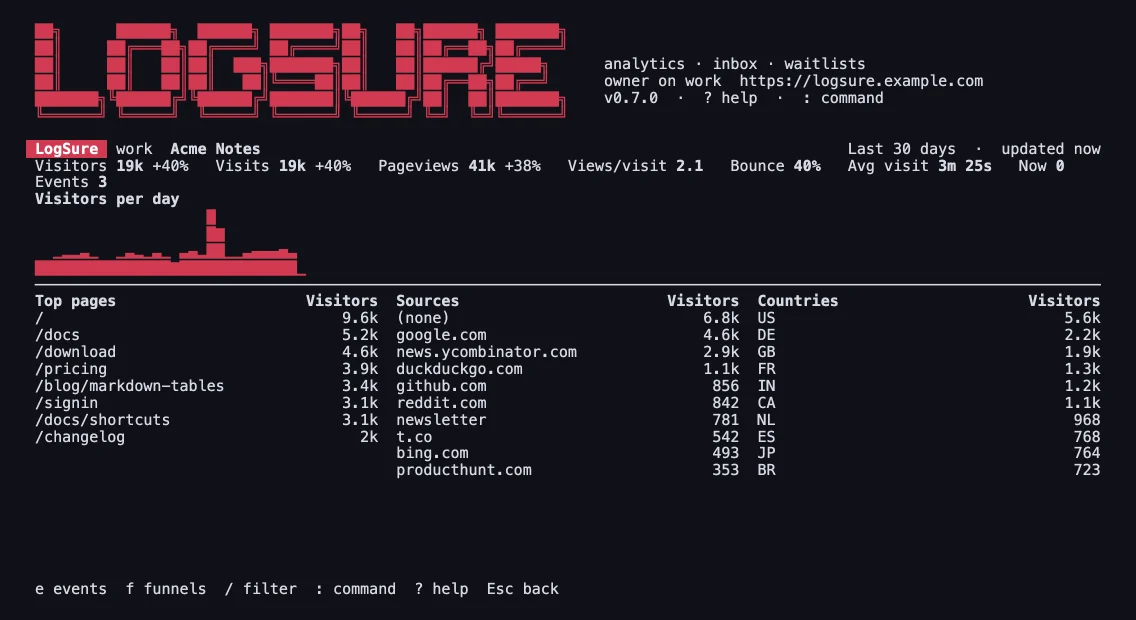Click the v0.7.0 version text
This screenshot has width=1136, height=620.
(x=631, y=98)
